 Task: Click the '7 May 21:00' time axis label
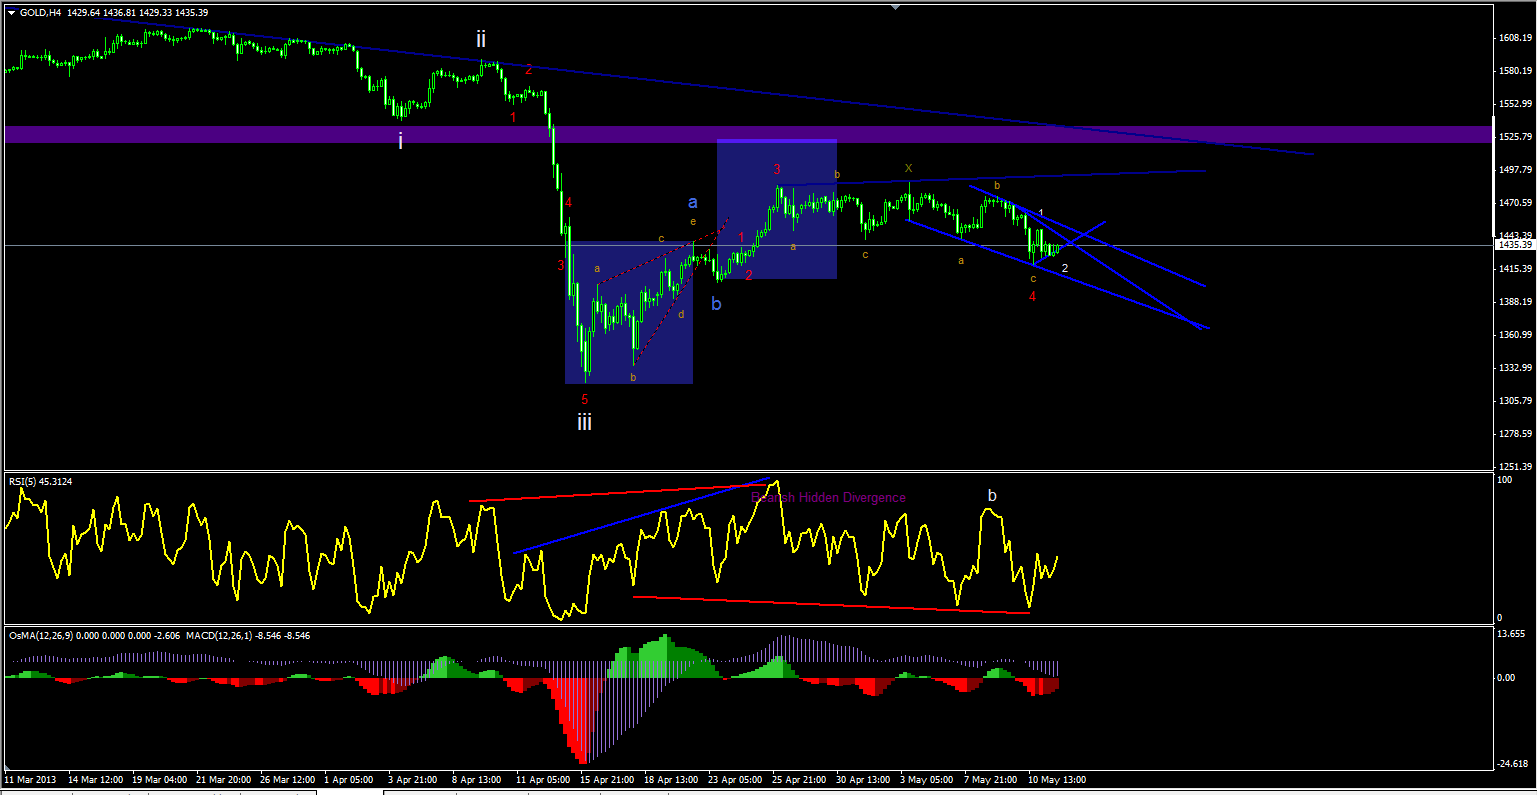(991, 779)
